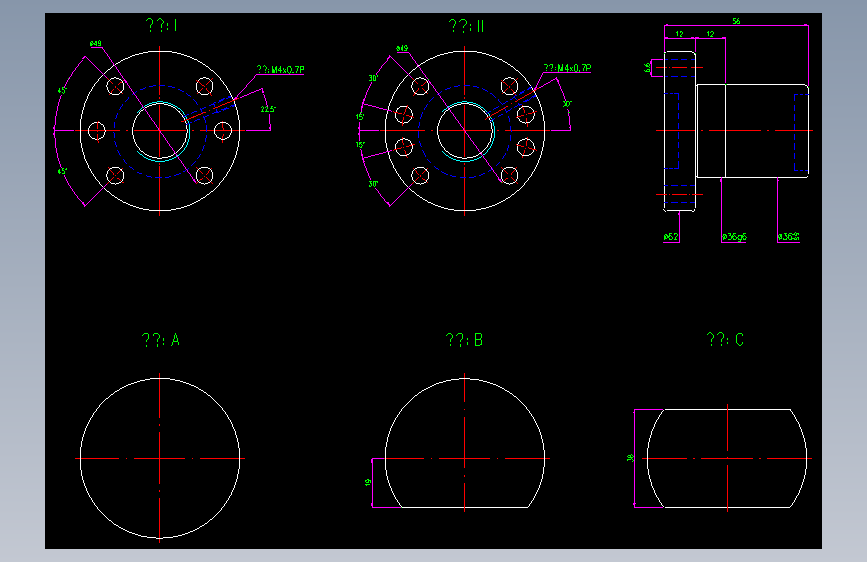Click the '??: C' view title
The image size is (867, 562).
coord(725,339)
